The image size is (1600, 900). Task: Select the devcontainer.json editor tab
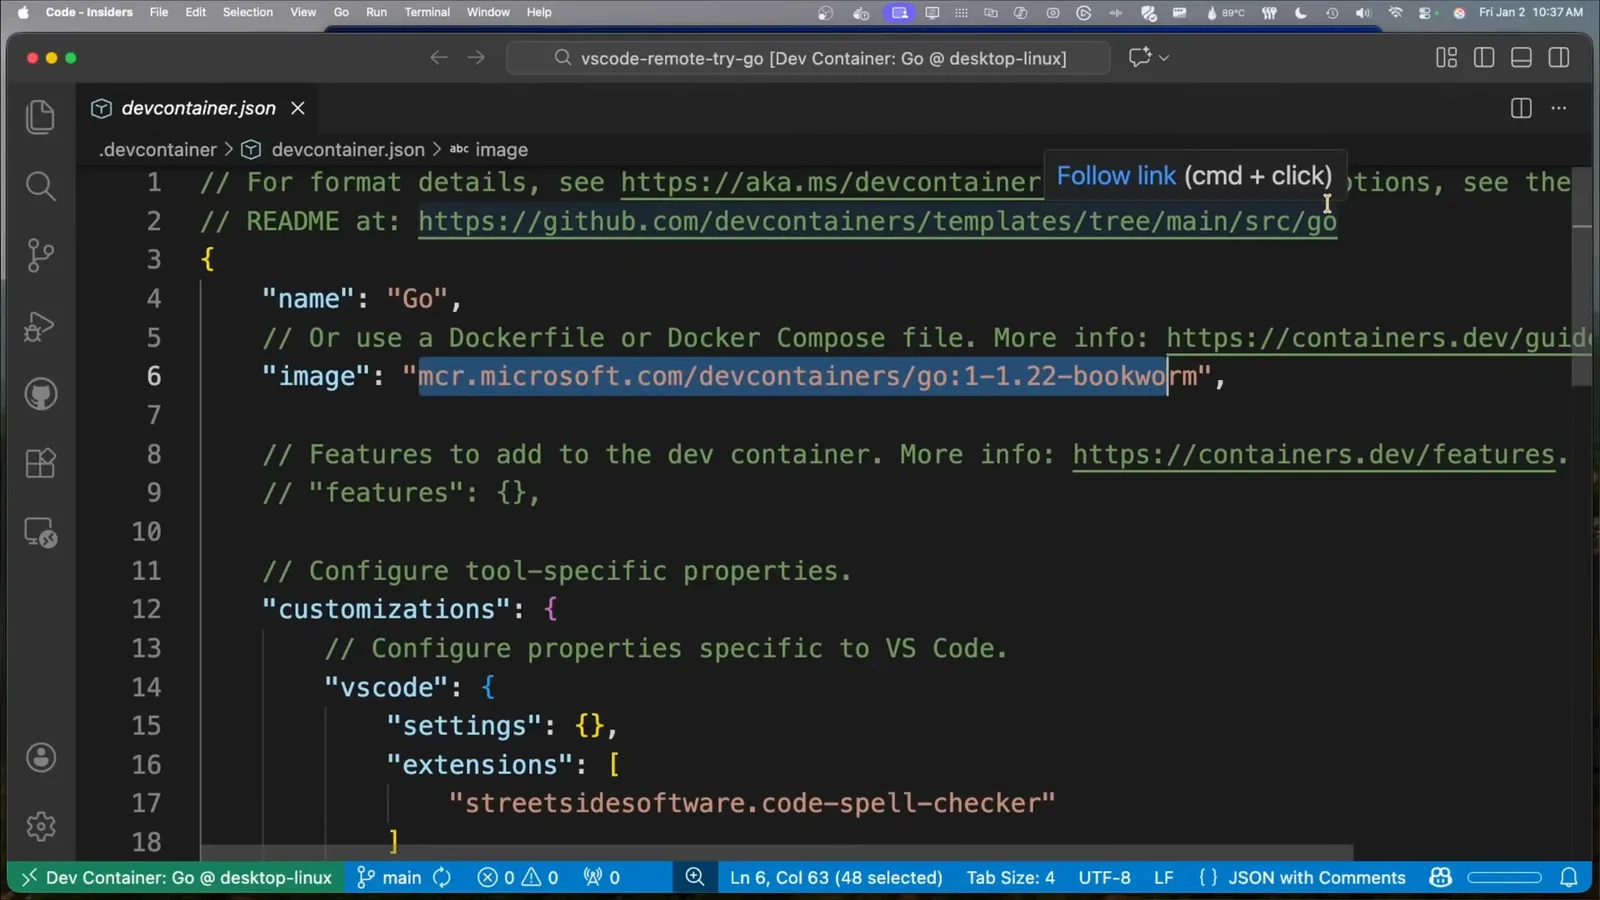pos(198,108)
